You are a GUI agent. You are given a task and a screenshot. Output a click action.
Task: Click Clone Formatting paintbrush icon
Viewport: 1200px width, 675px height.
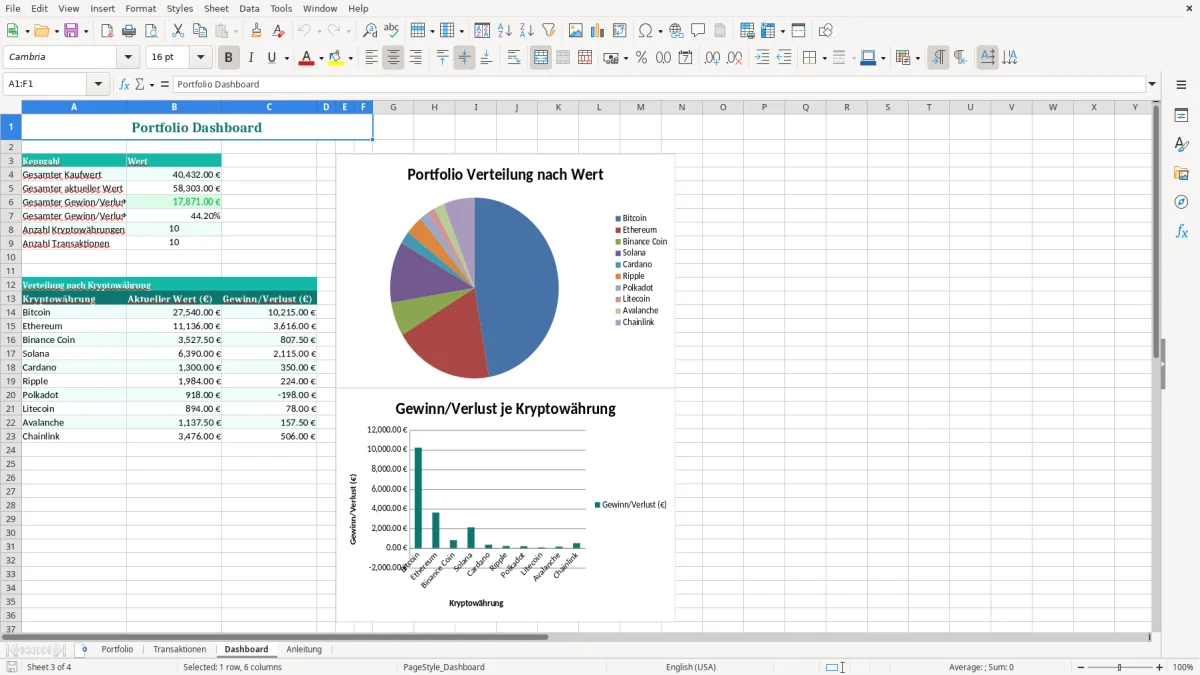click(257, 31)
